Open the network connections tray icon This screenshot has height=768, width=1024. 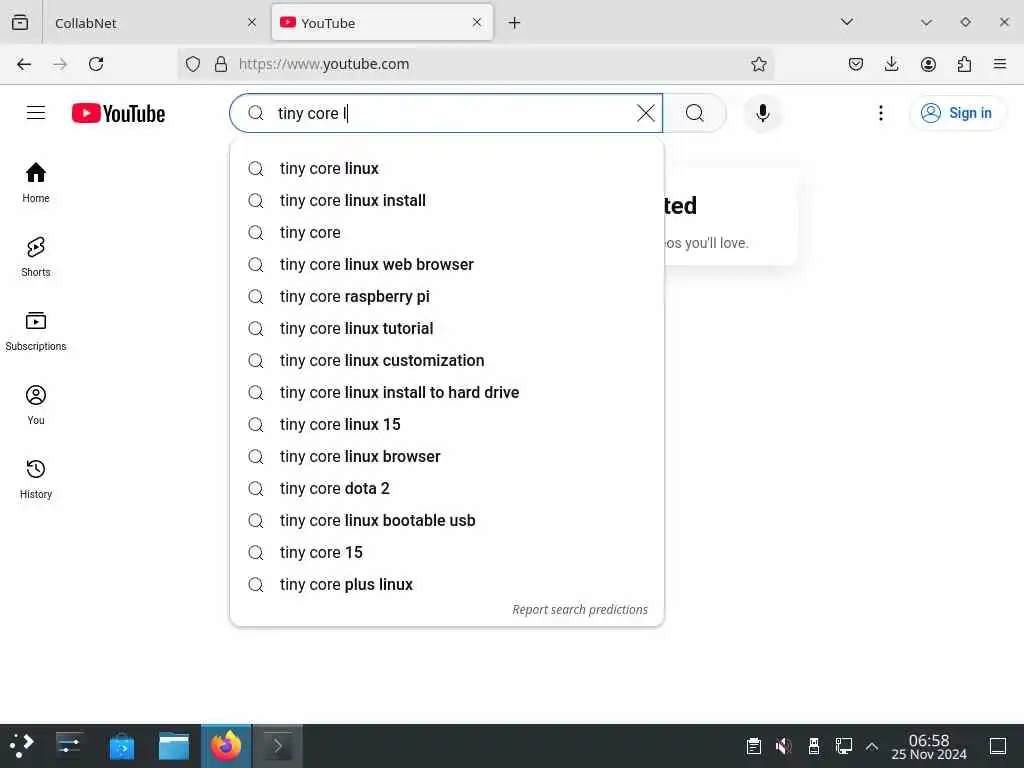coord(844,746)
